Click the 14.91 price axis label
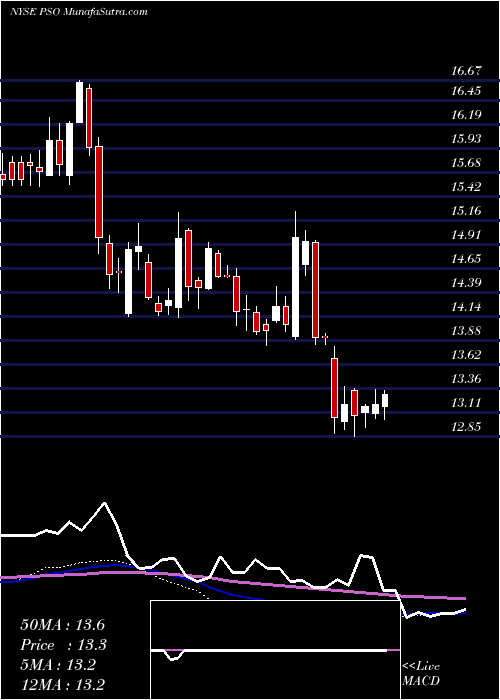 466,235
